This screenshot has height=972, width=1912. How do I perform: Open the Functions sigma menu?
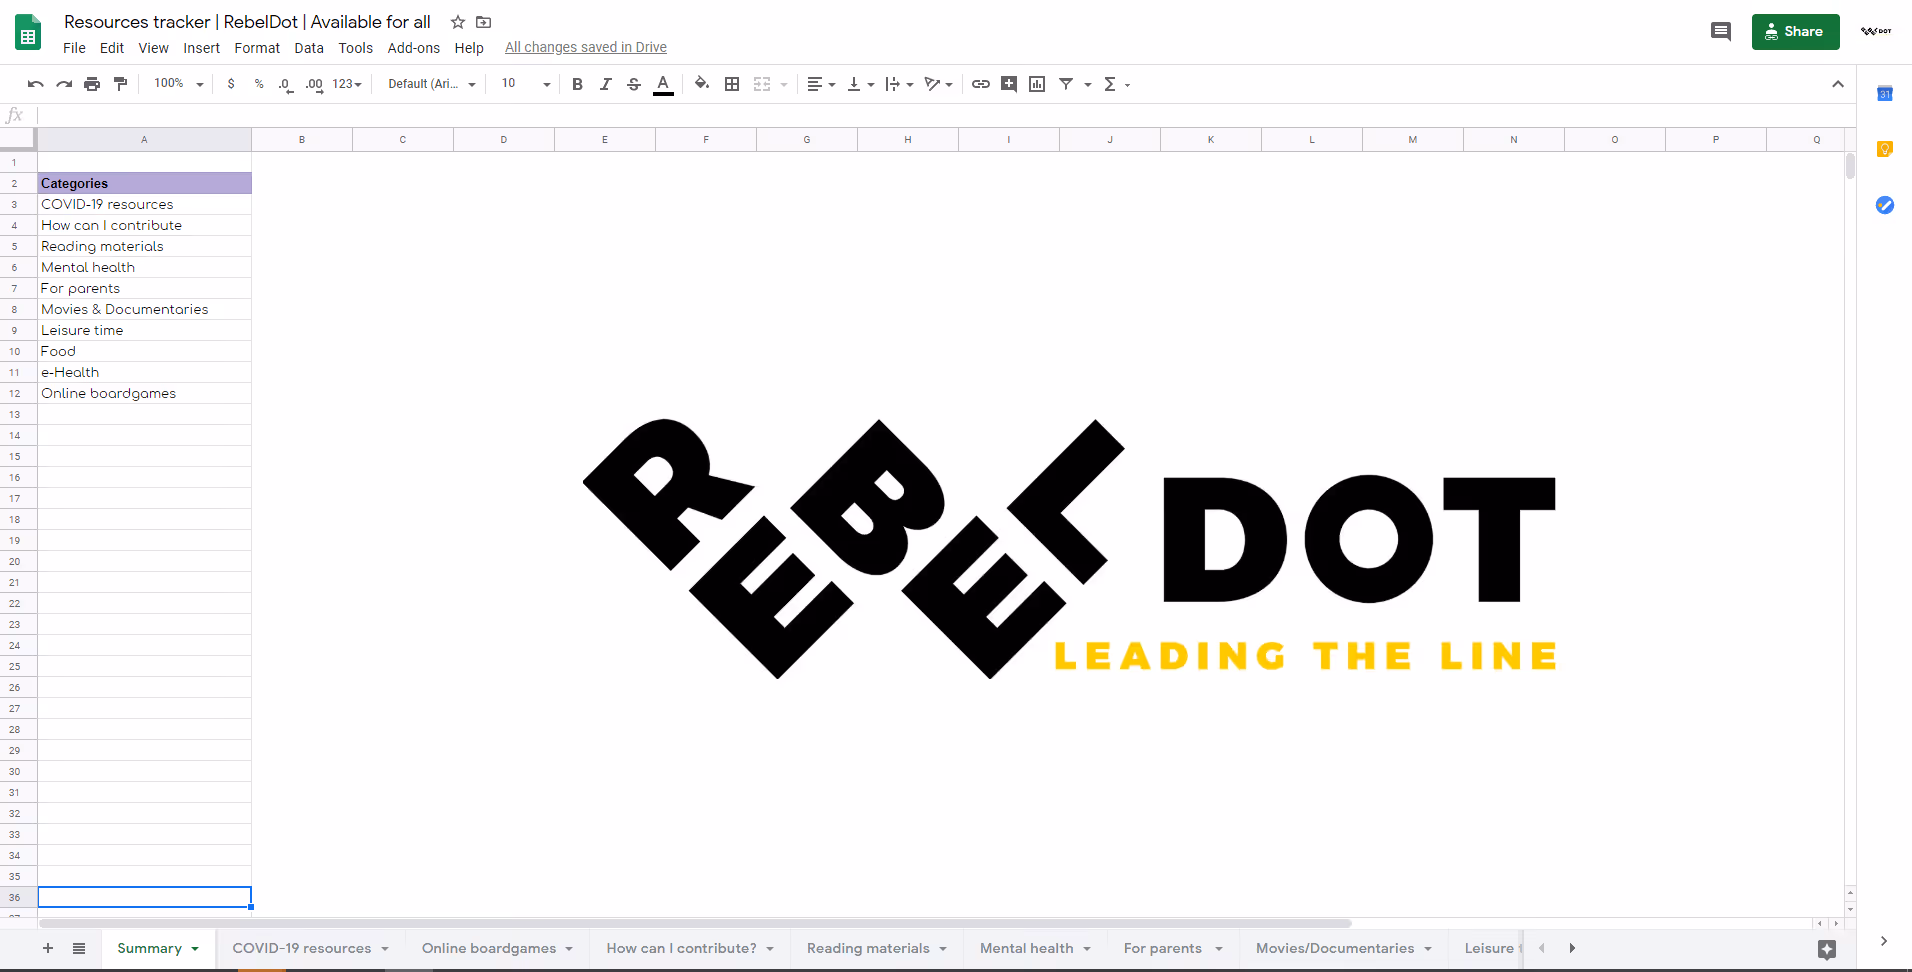click(x=1116, y=84)
